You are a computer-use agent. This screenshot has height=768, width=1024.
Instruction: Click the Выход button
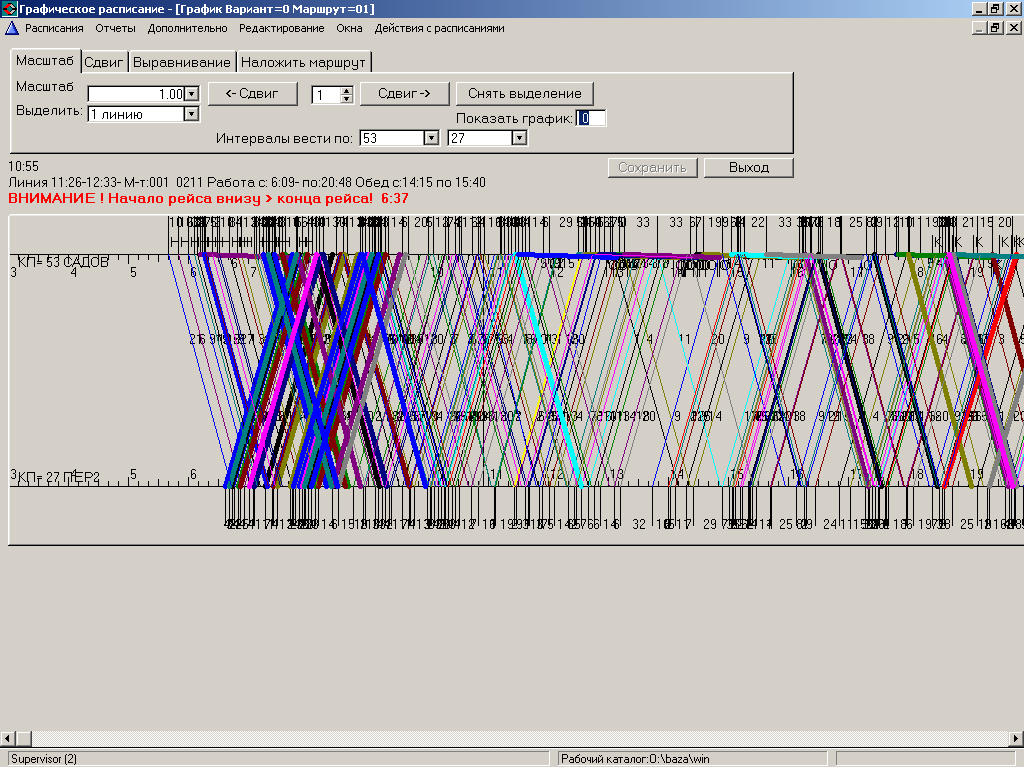coord(748,168)
